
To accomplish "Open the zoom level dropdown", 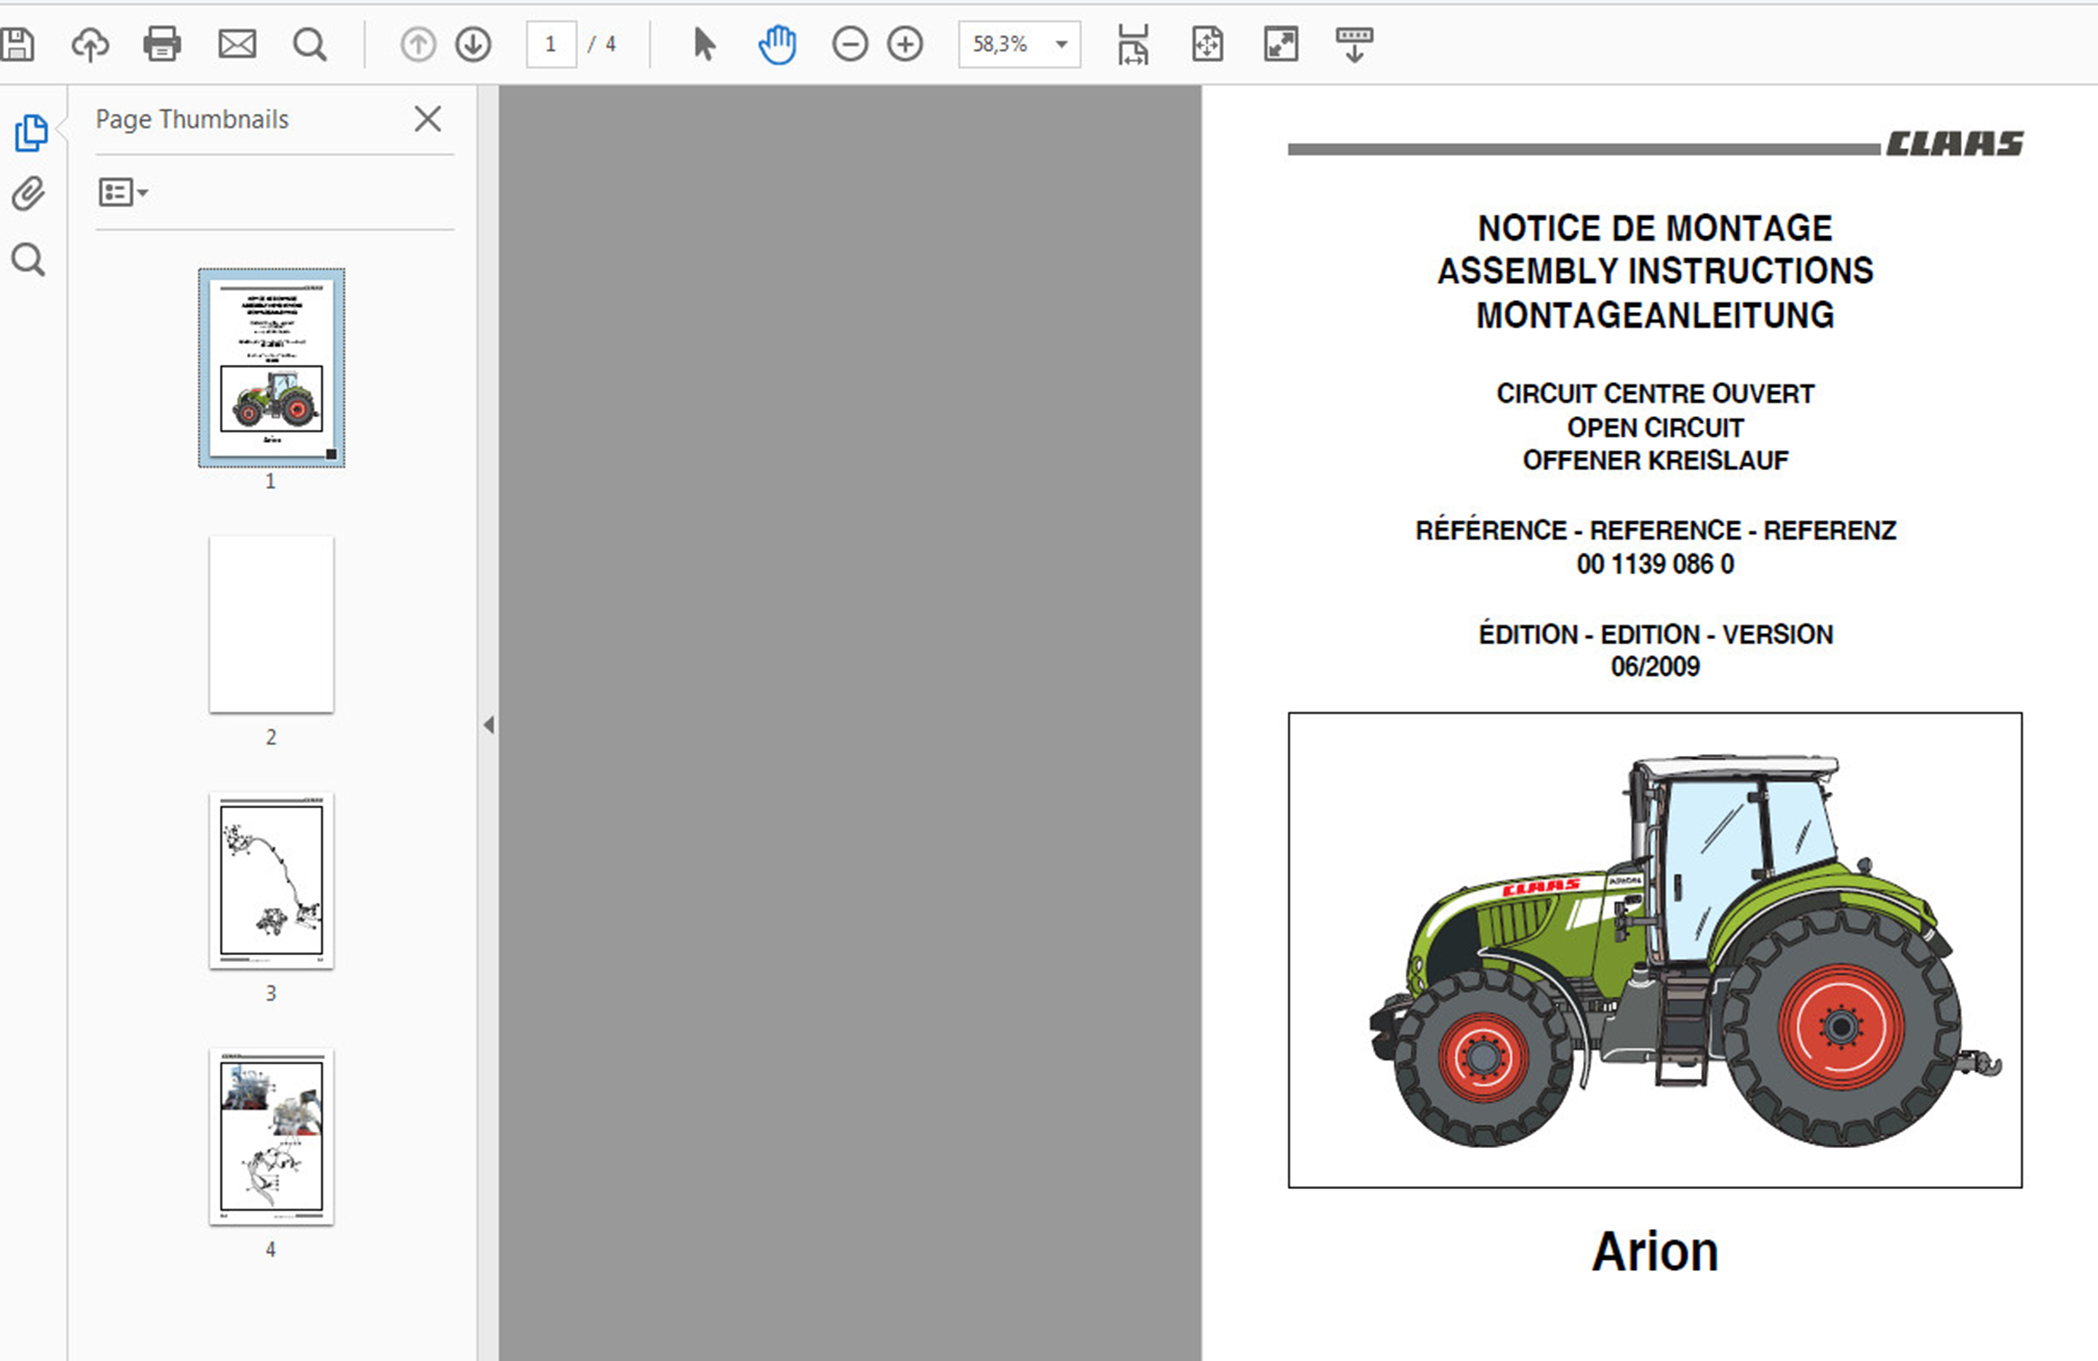I will point(1062,44).
